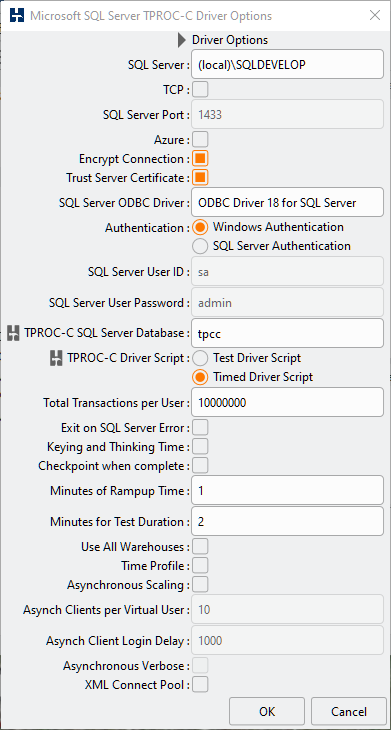Click the HammerDB icon in the title bar
Screen dimensions: 391x730
pyautogui.click(x=17, y=15)
